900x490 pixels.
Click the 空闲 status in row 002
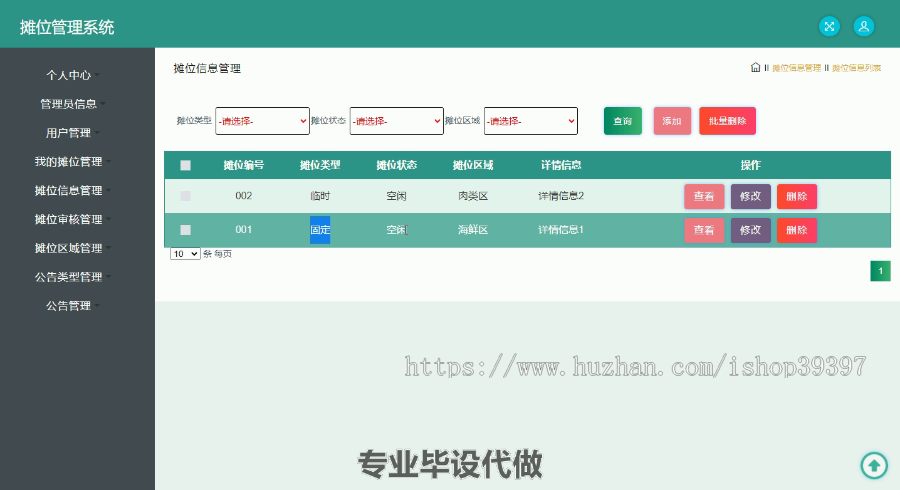pyautogui.click(x=397, y=196)
